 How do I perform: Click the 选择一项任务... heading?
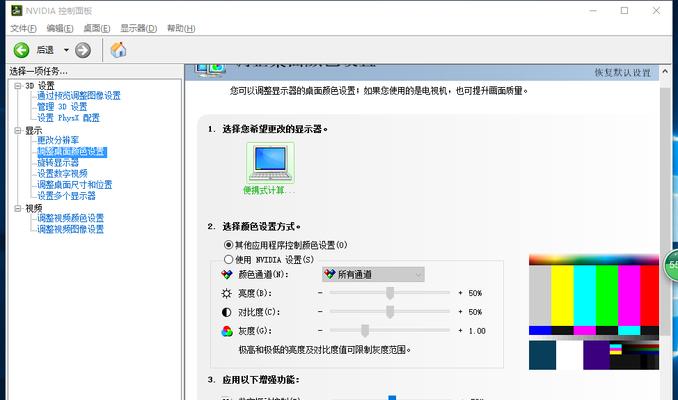tap(38, 71)
